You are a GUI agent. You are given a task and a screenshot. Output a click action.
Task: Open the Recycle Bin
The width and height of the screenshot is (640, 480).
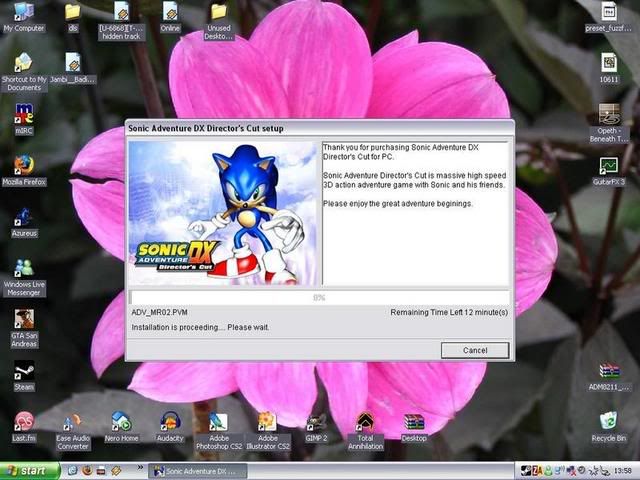[608, 421]
